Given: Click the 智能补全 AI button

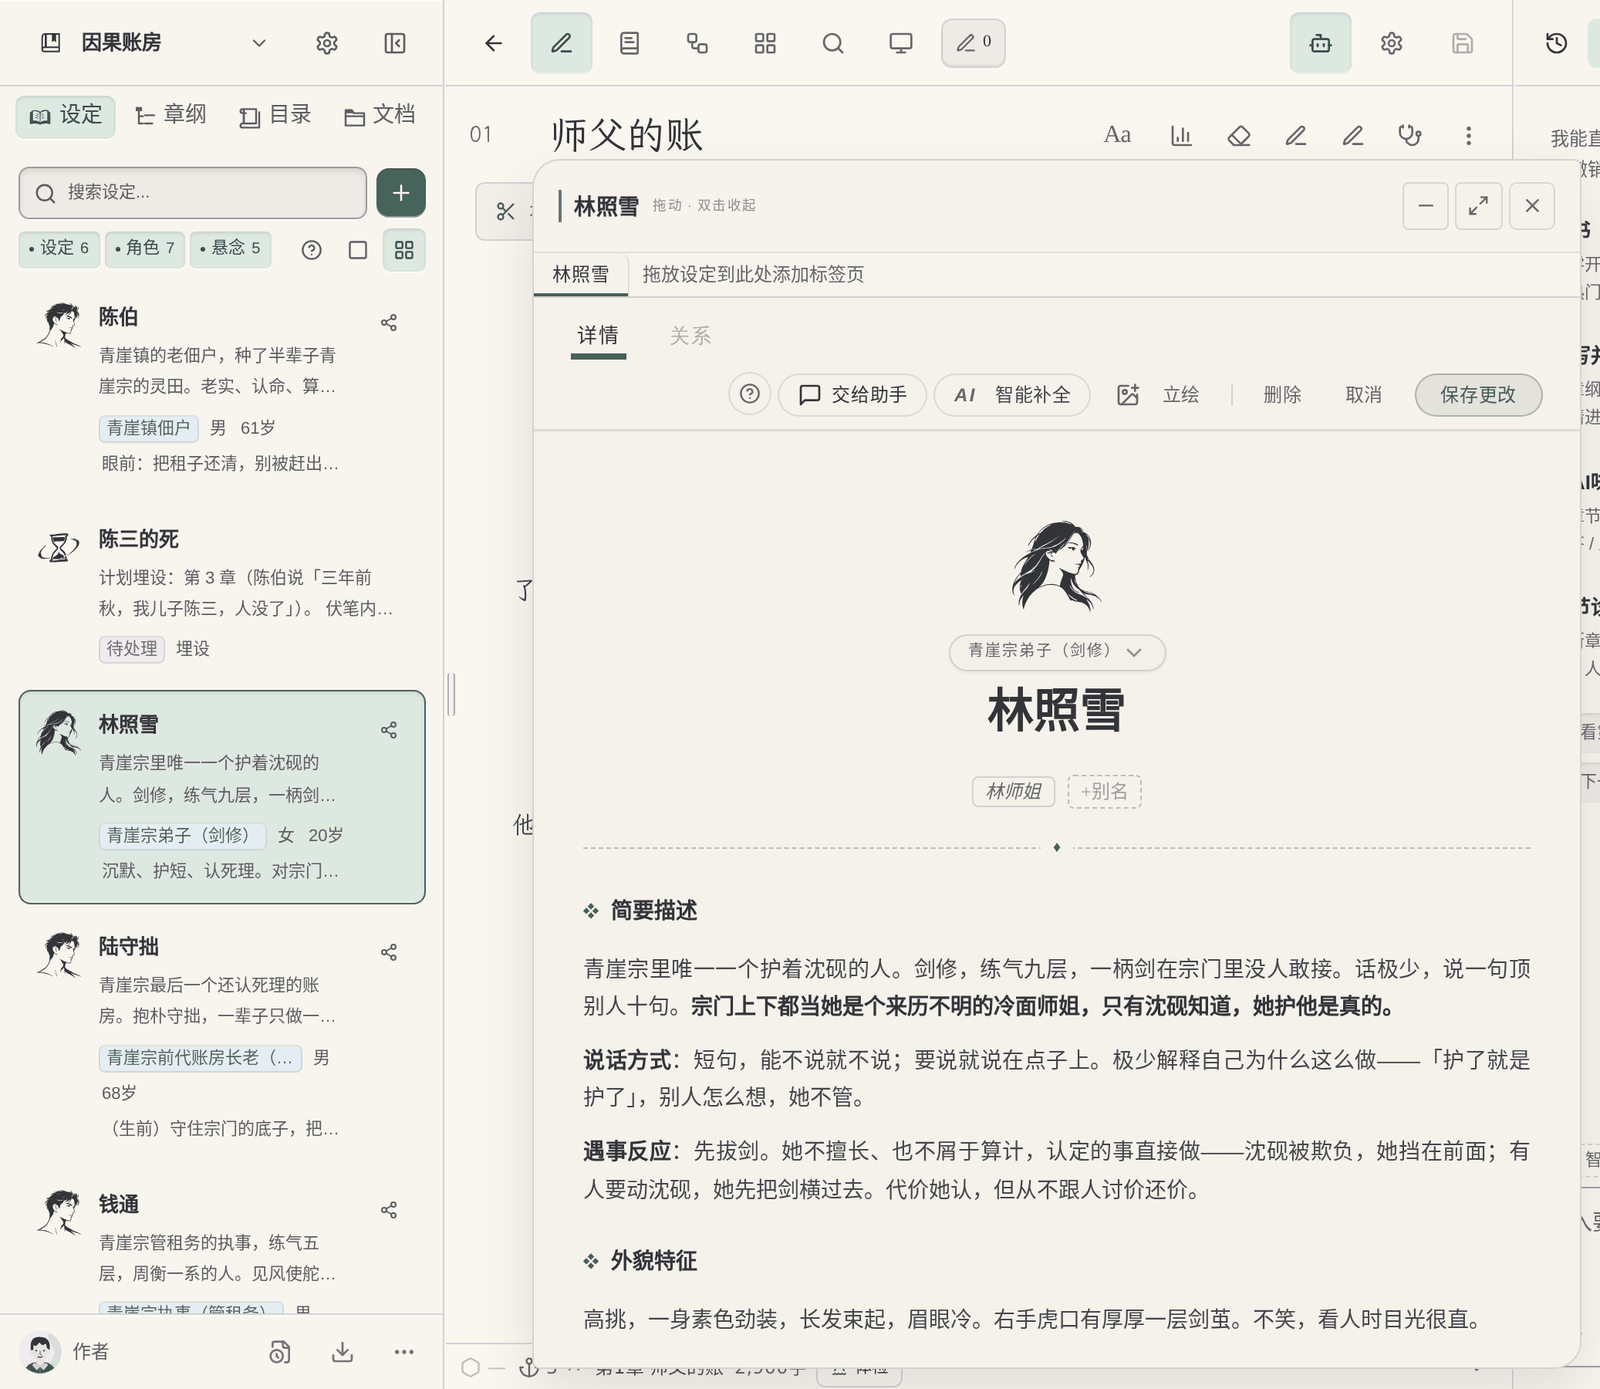Looking at the screenshot, I should tap(1012, 395).
